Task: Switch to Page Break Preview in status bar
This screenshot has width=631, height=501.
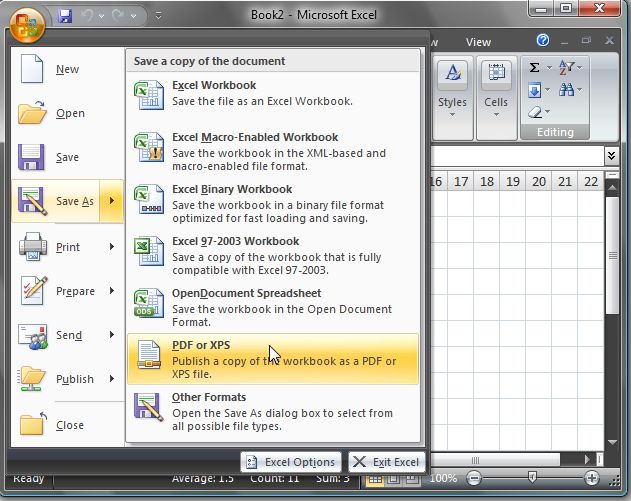Action: [x=412, y=479]
